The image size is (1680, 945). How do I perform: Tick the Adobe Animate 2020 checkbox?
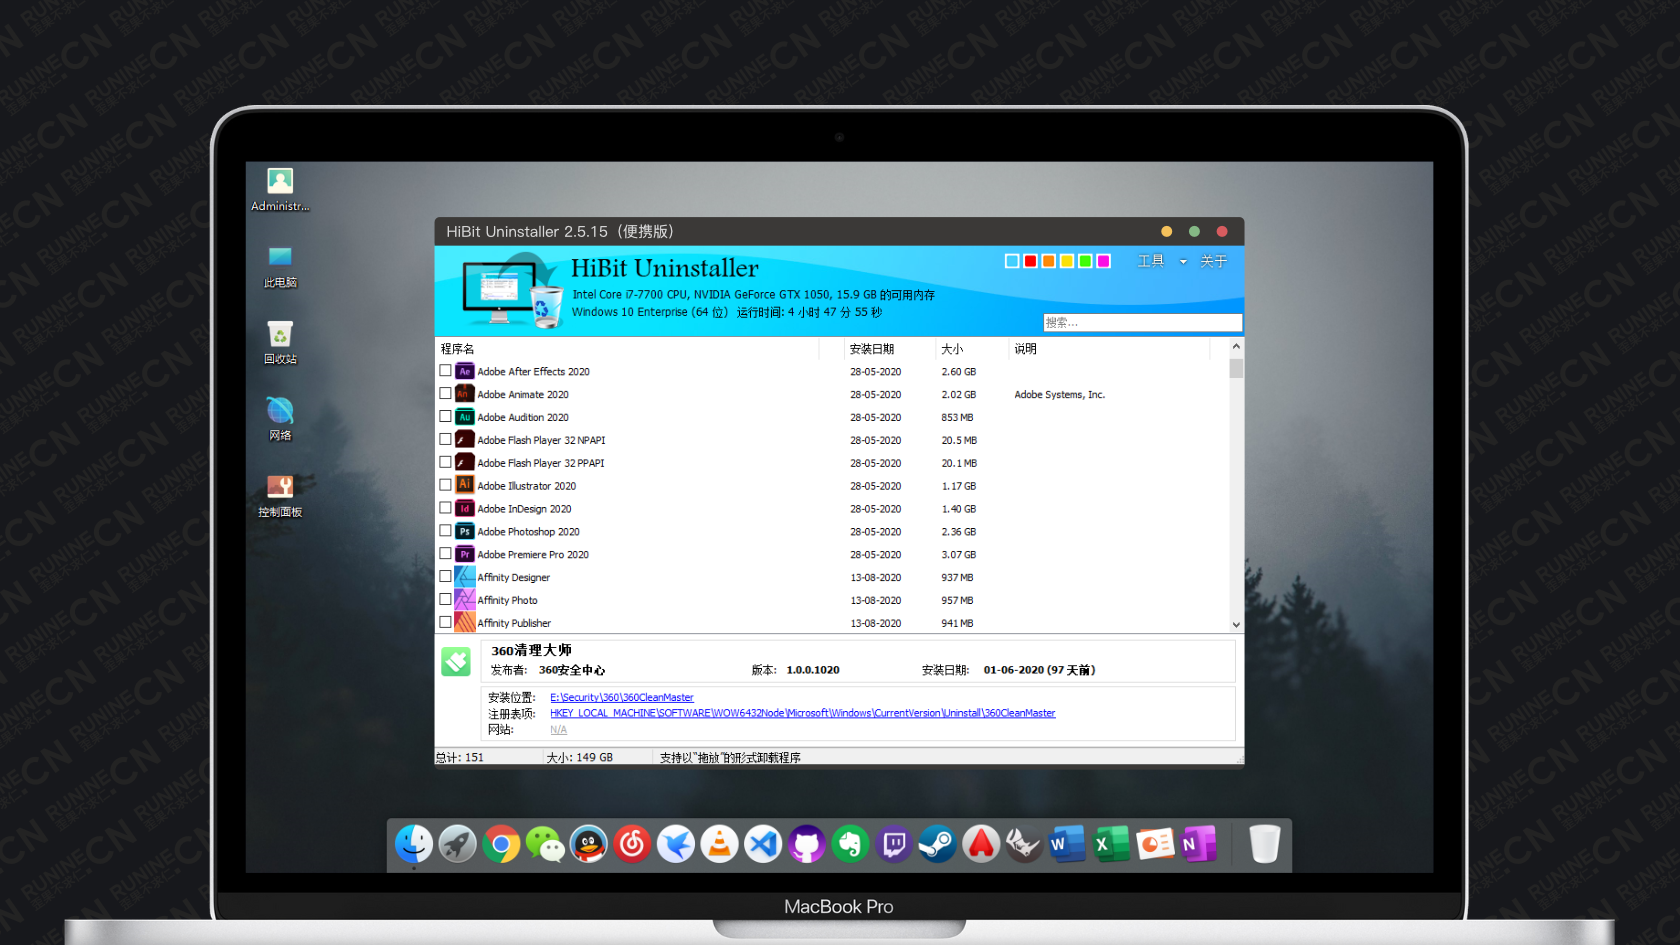[445, 394]
